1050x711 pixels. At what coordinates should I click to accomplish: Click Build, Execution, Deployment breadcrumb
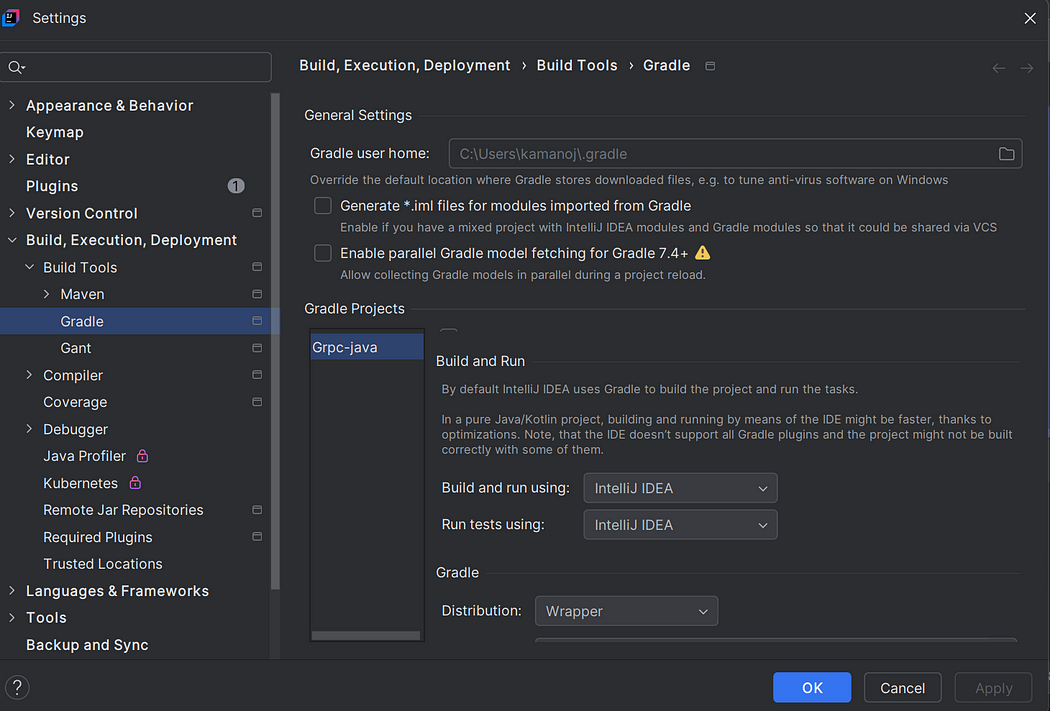tap(404, 66)
